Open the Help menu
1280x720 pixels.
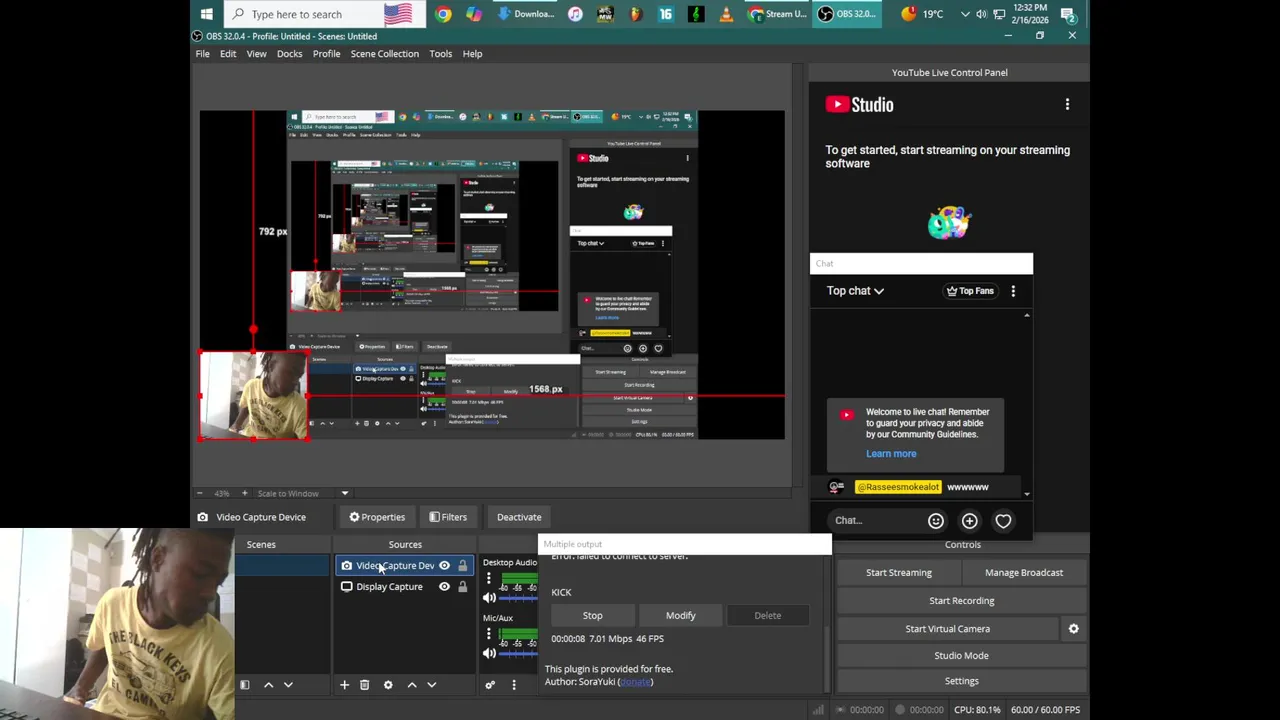(x=472, y=54)
